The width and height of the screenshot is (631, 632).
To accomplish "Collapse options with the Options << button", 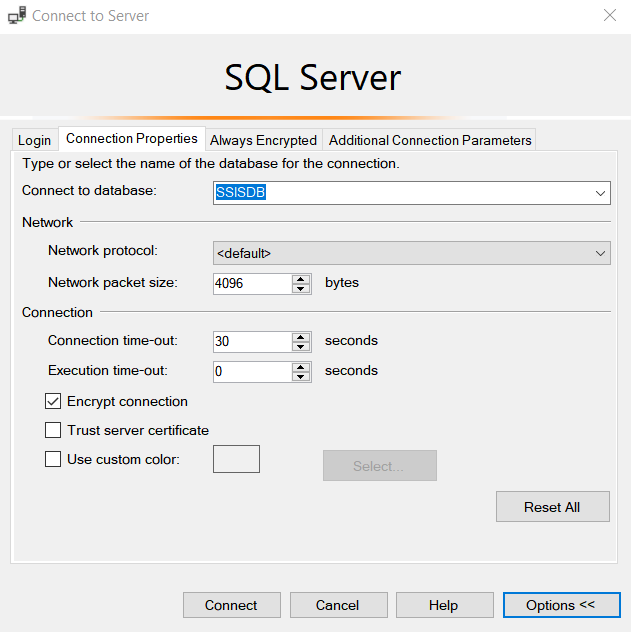I will click(x=559, y=605).
